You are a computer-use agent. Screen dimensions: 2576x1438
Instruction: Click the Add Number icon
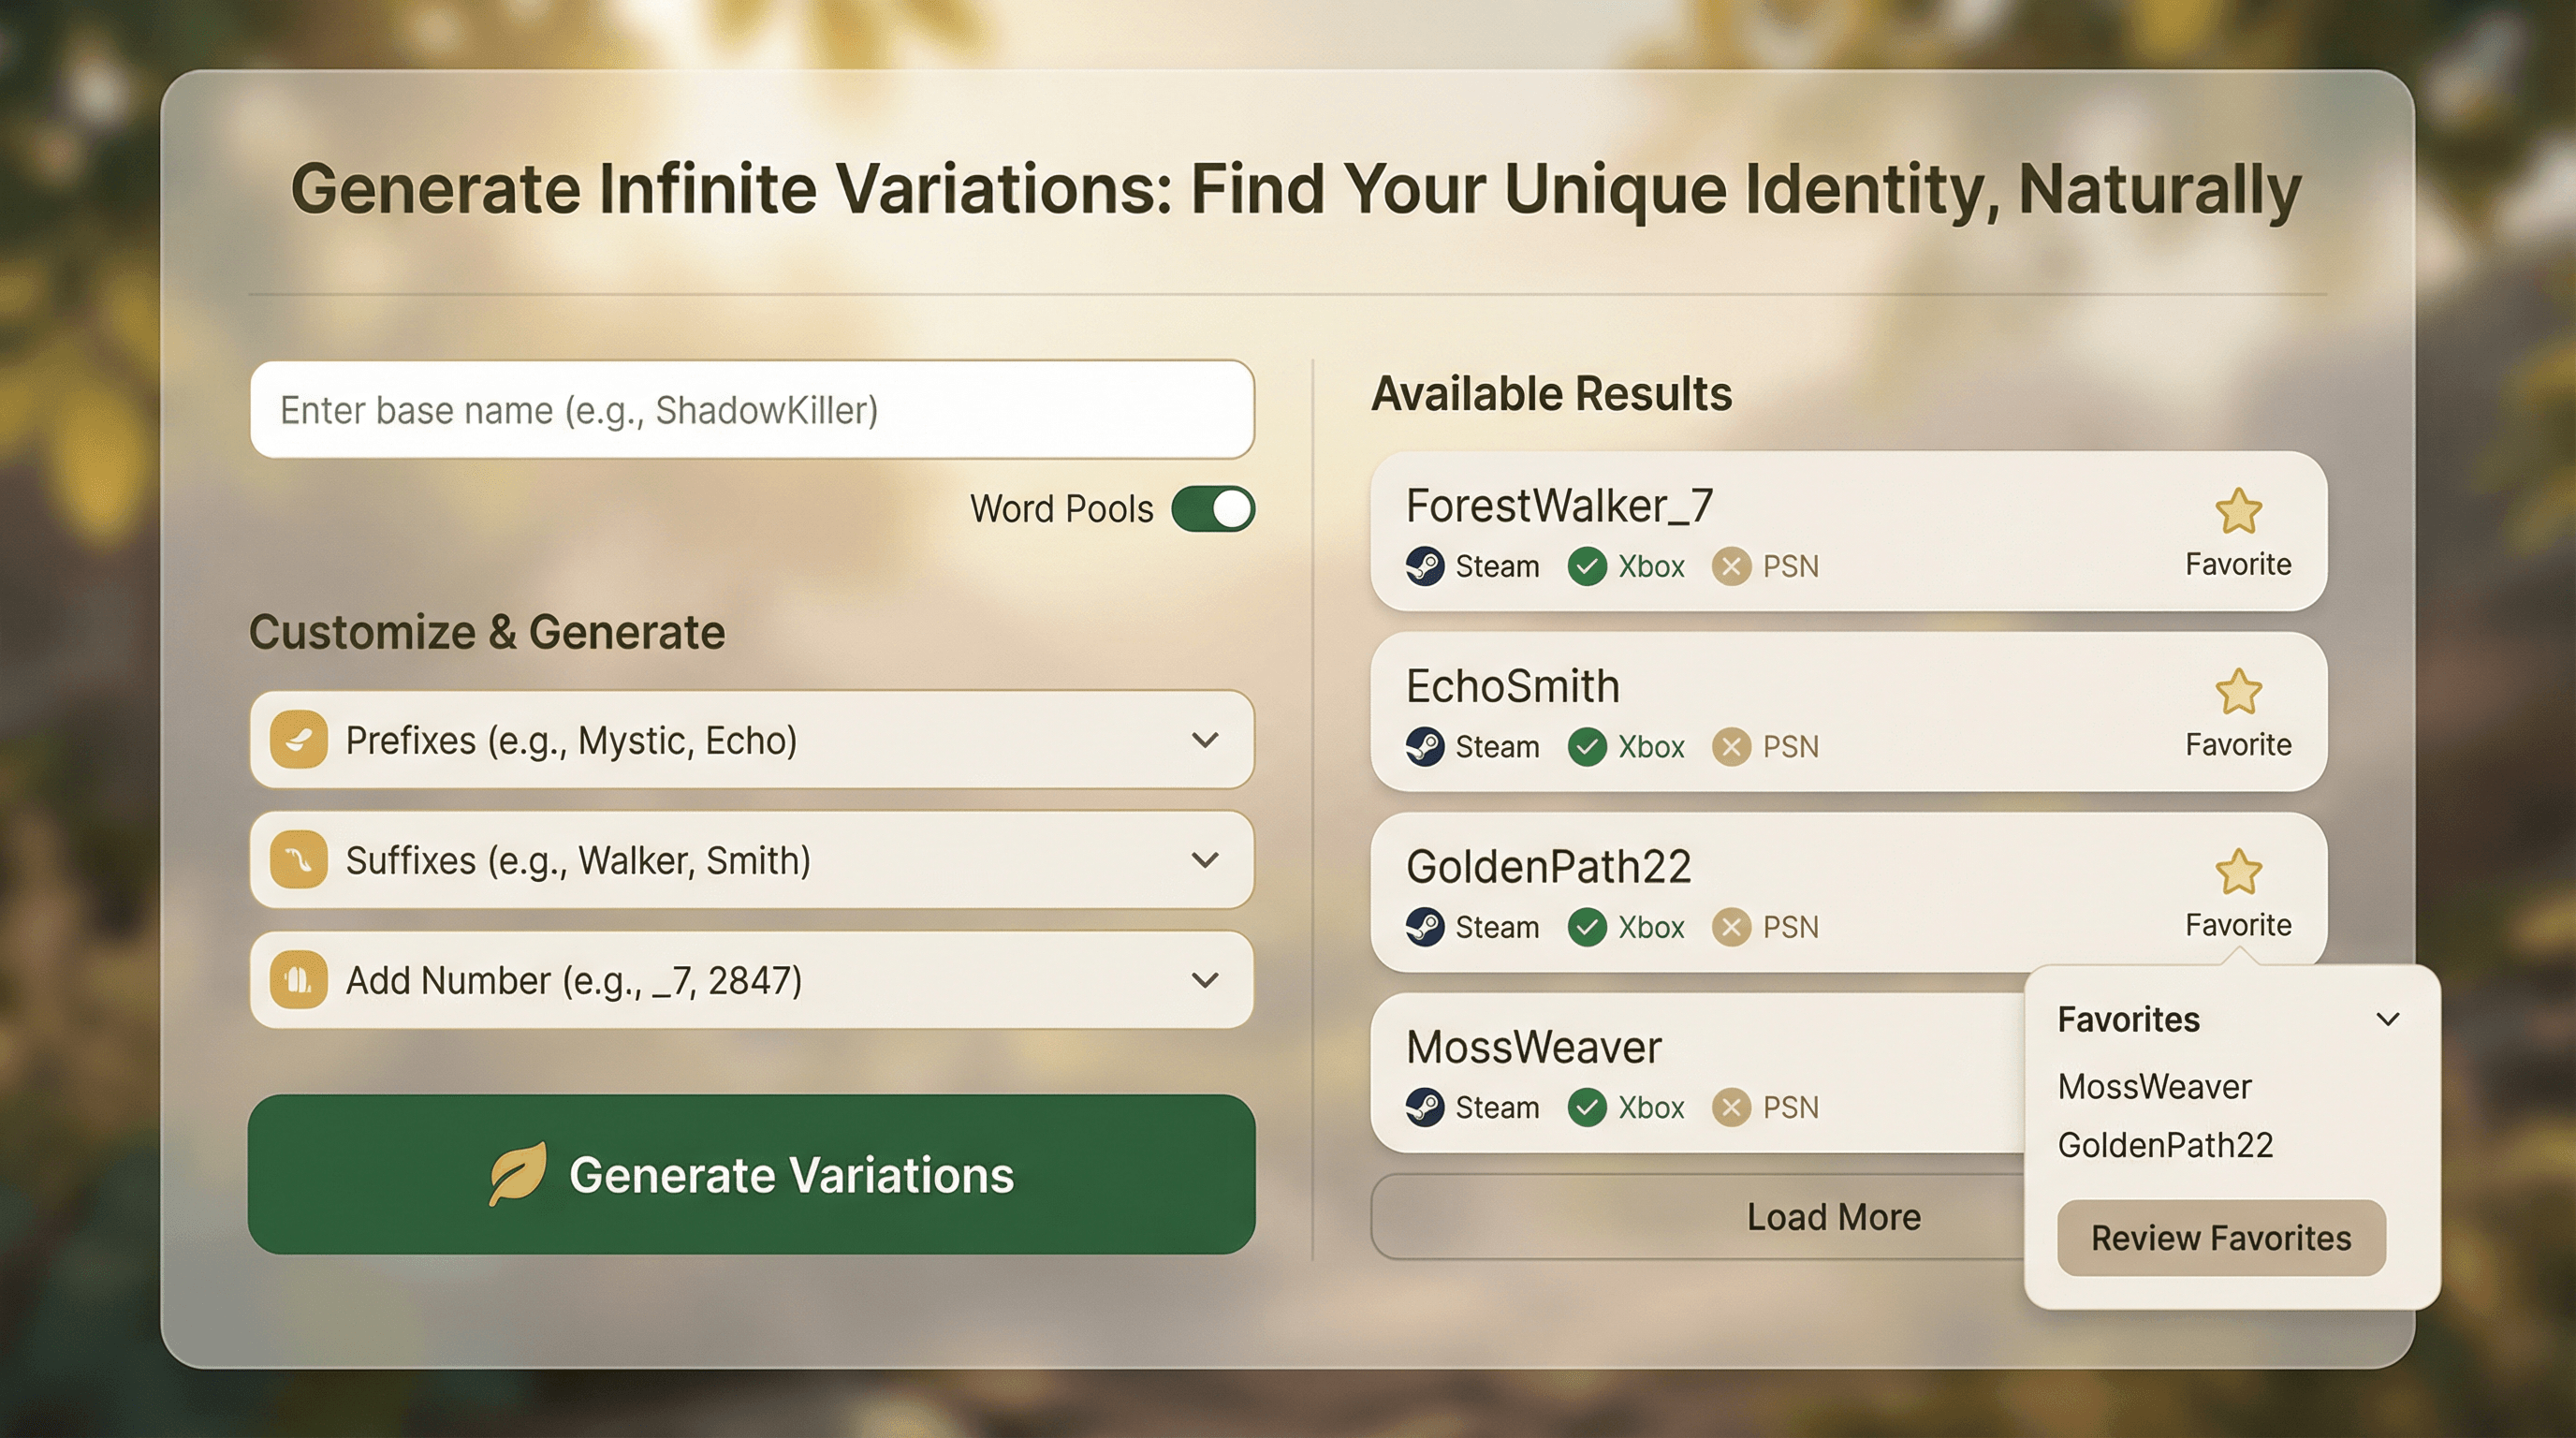(298, 980)
